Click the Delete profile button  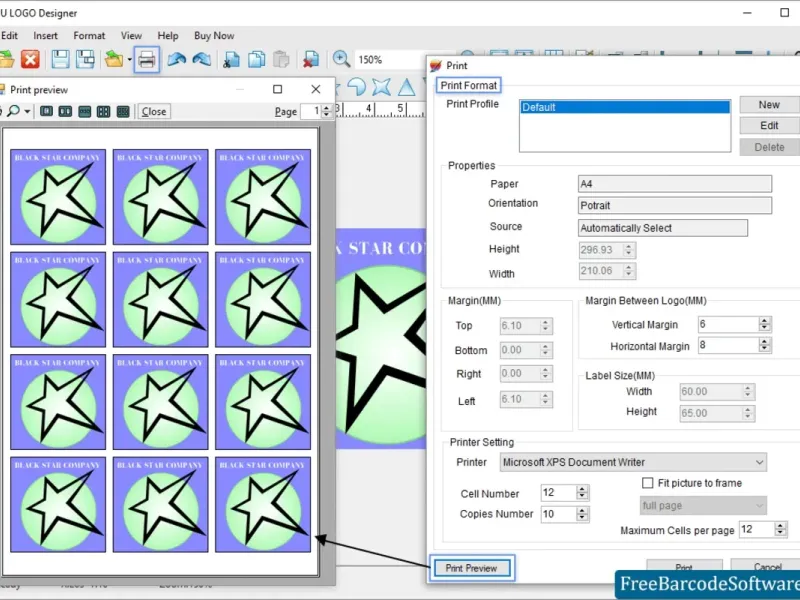pyautogui.click(x=769, y=147)
